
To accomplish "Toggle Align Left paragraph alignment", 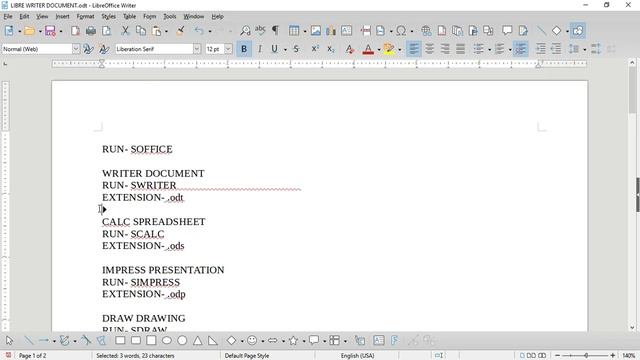I will click(x=413, y=49).
